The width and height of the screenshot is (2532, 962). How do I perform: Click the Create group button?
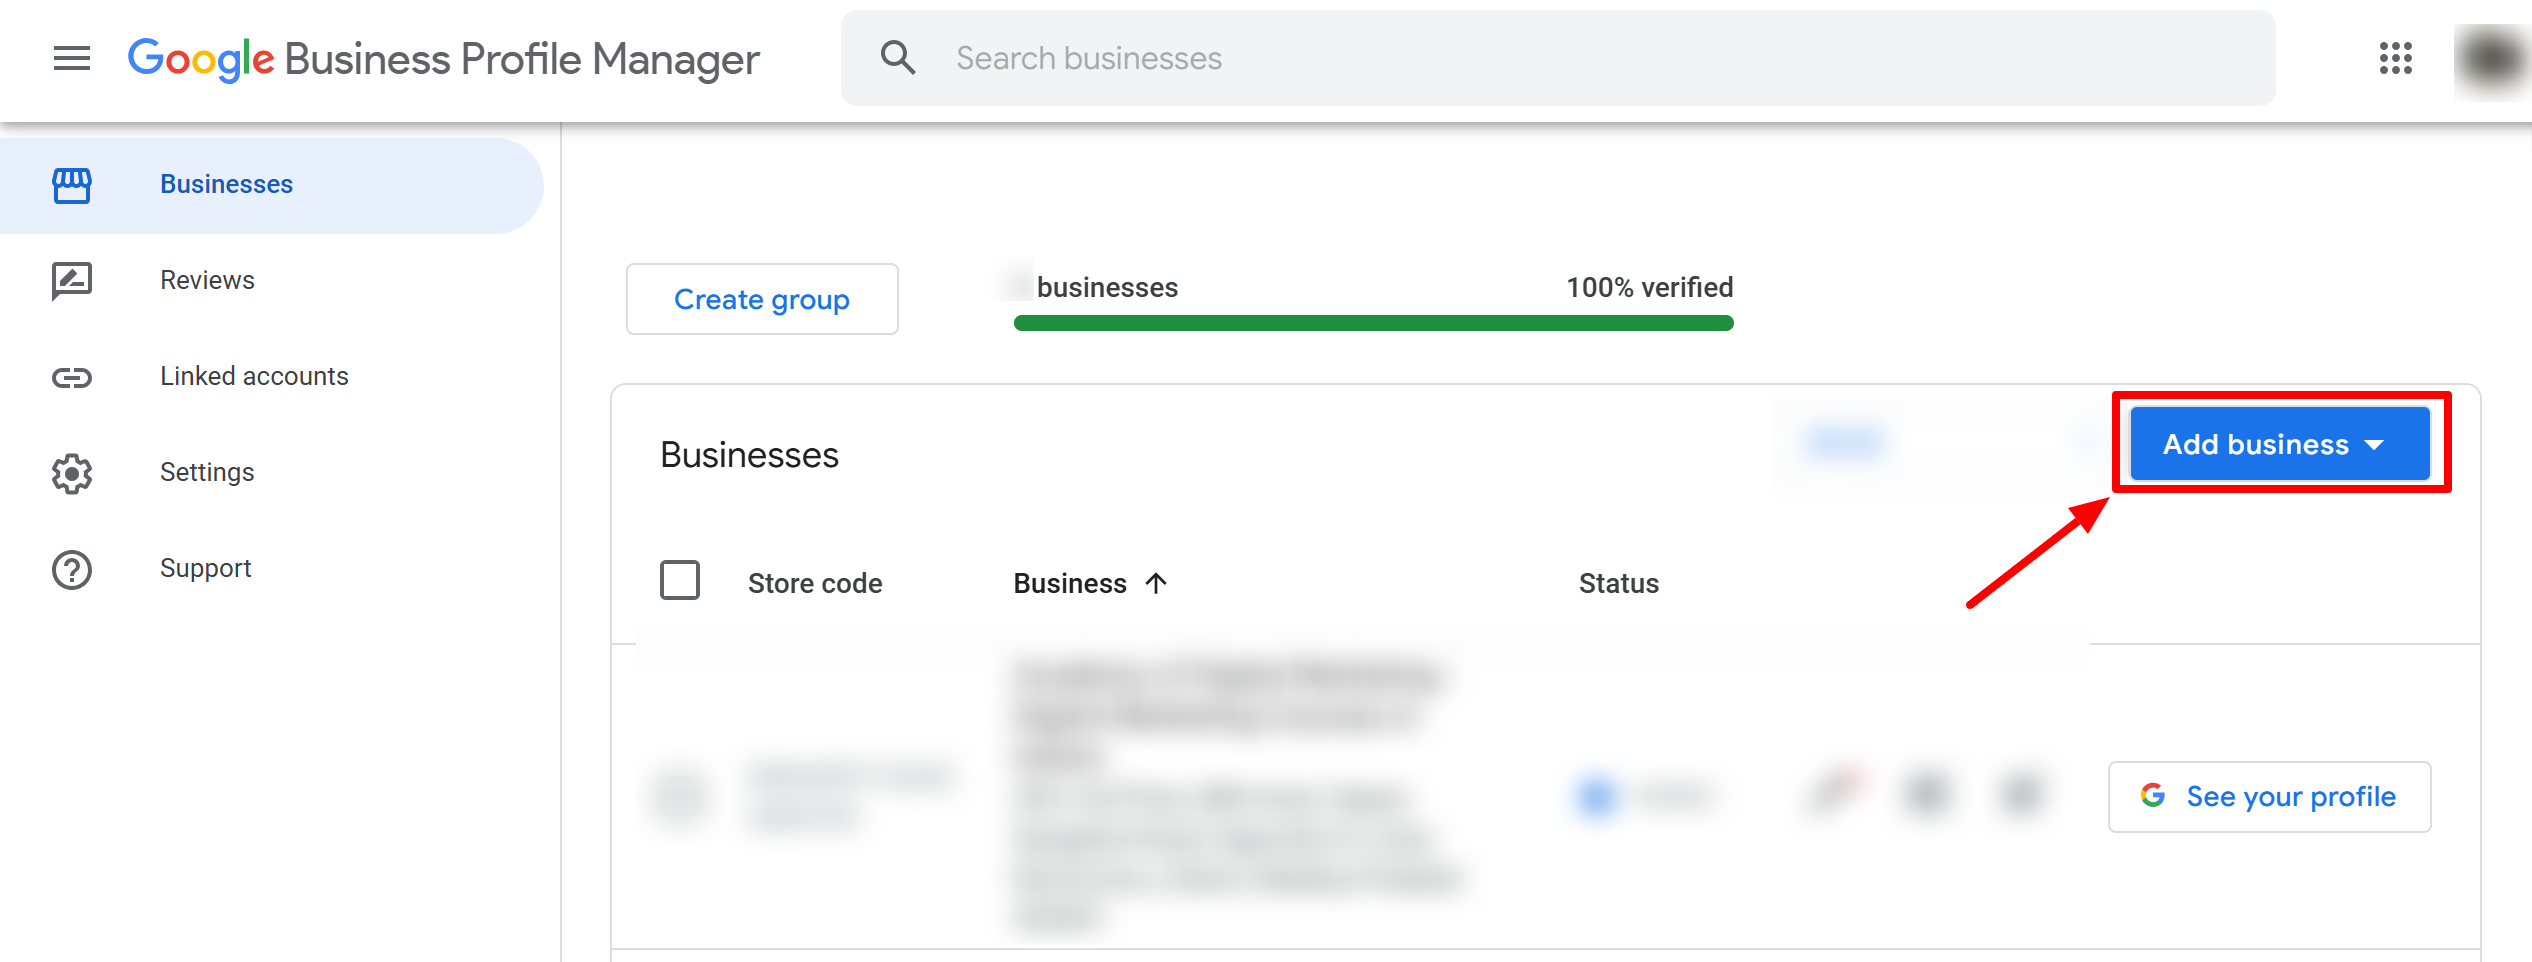[x=762, y=299]
